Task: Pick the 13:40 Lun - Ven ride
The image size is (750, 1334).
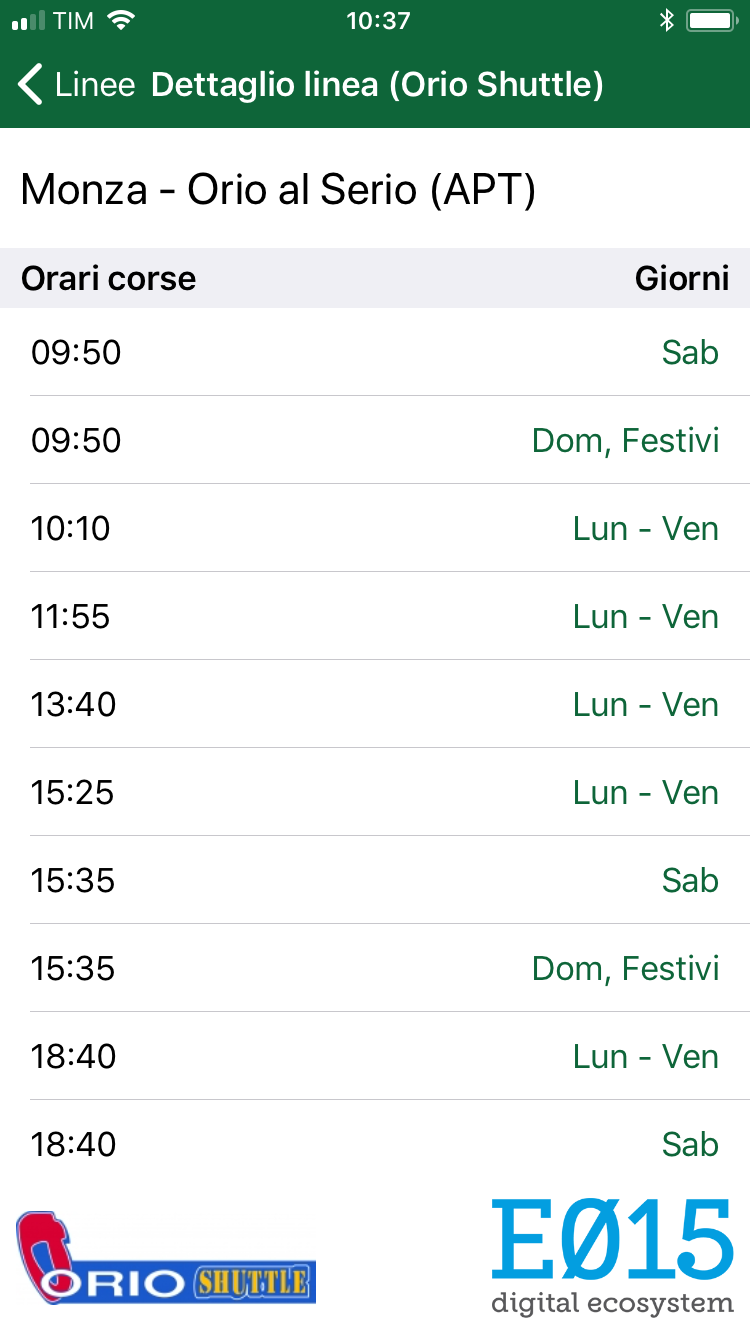Action: point(375,704)
